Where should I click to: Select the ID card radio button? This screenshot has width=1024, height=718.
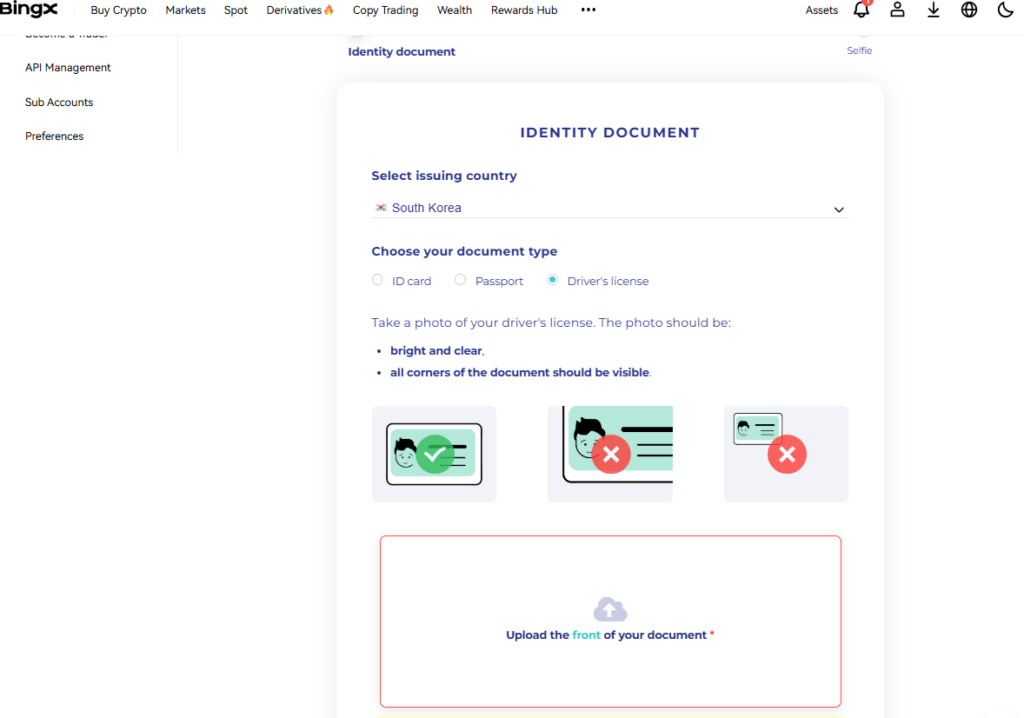[377, 280]
